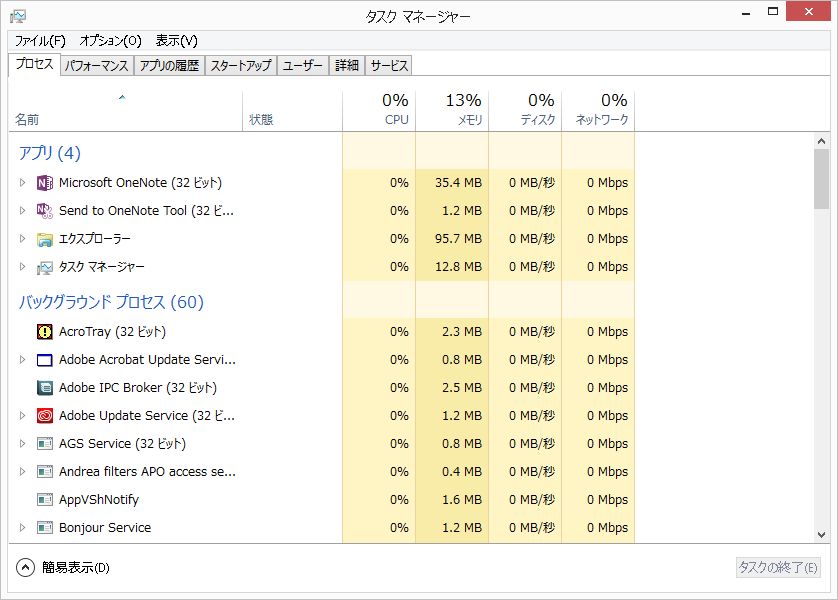Open the ファイル(F) menu

(x=40, y=41)
